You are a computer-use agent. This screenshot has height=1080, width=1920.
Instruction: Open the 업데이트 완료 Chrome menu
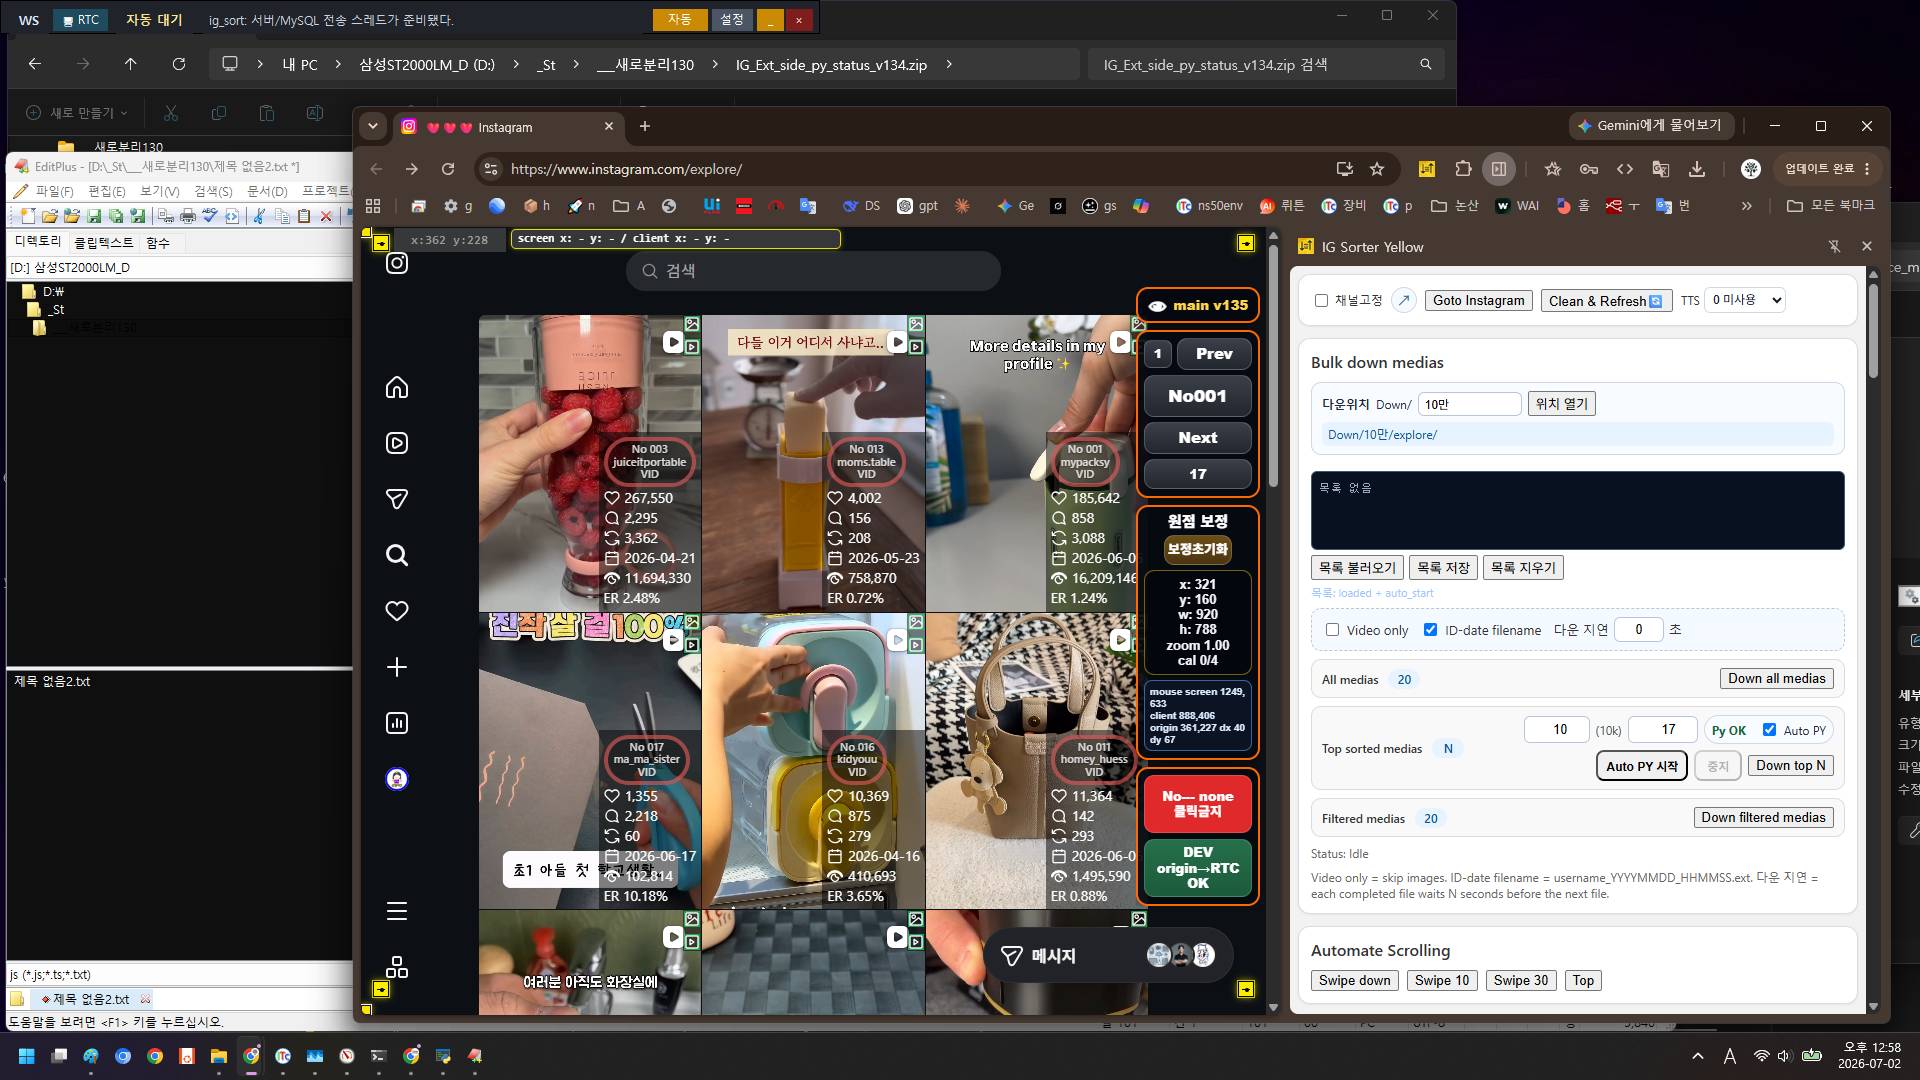pos(1827,169)
